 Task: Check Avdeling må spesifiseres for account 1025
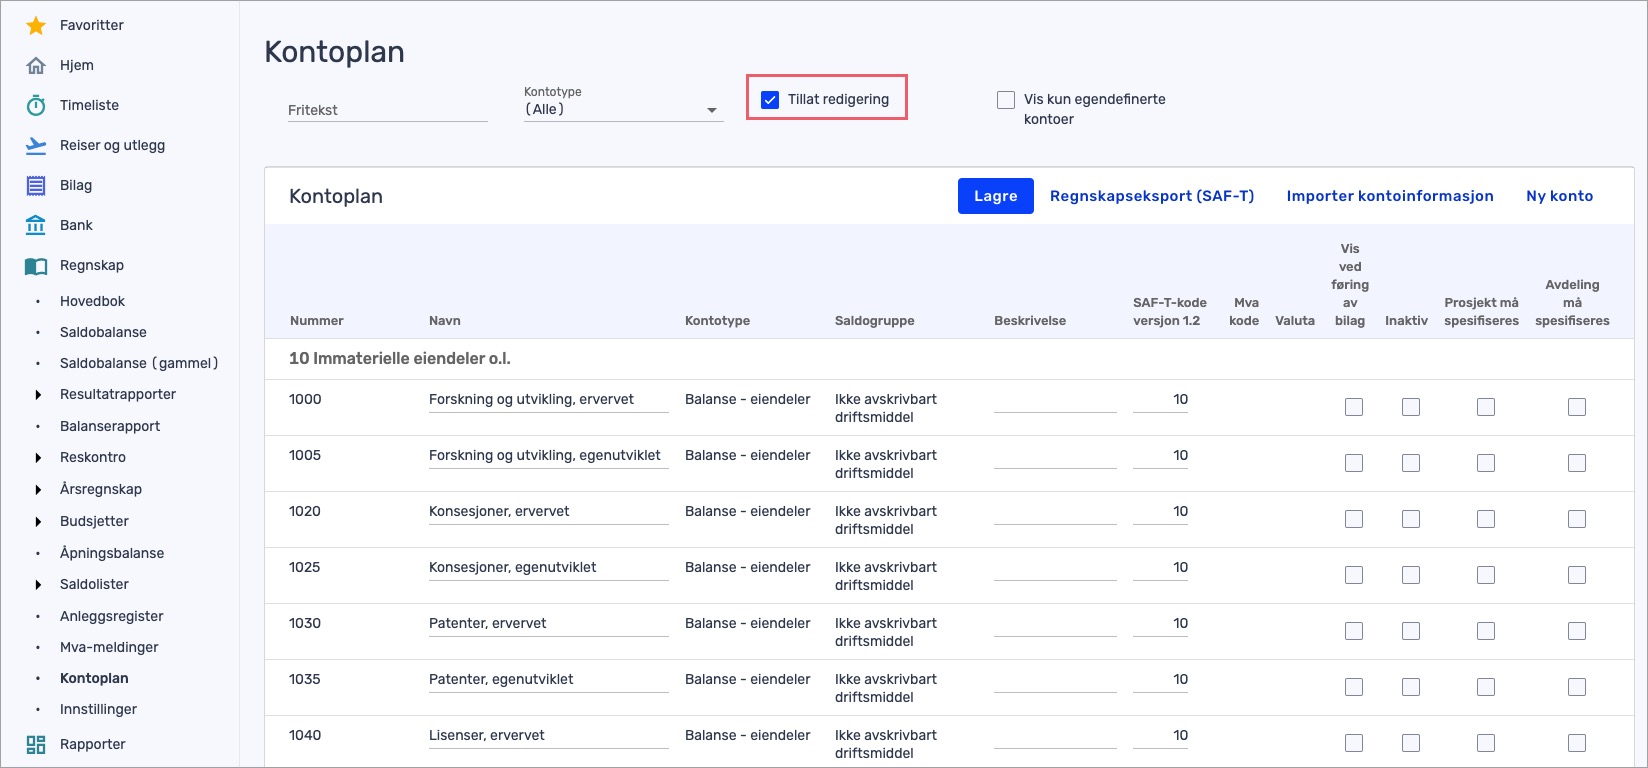tap(1577, 575)
